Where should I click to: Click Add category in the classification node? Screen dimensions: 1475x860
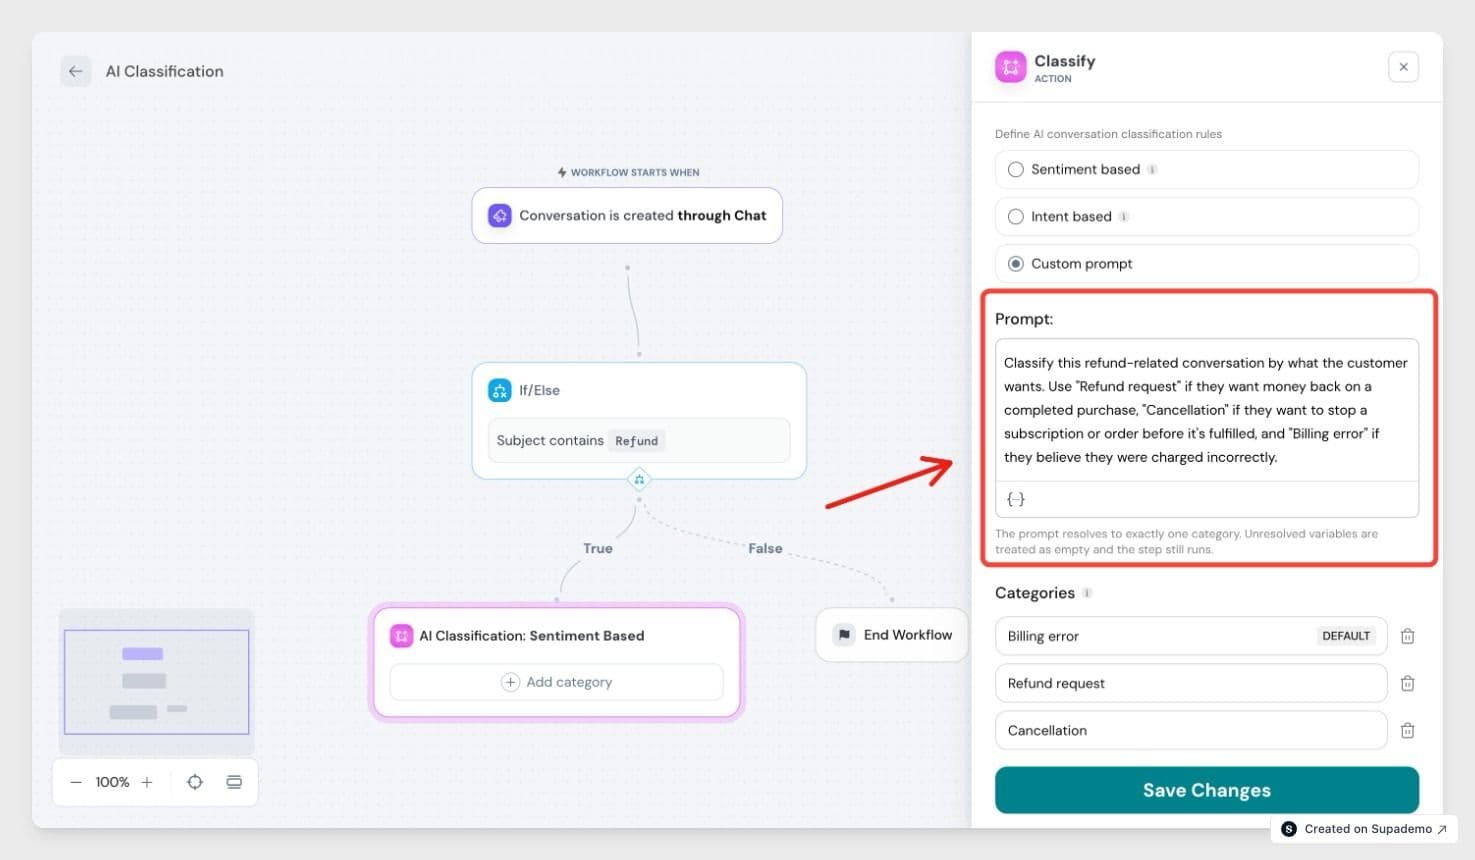point(556,682)
